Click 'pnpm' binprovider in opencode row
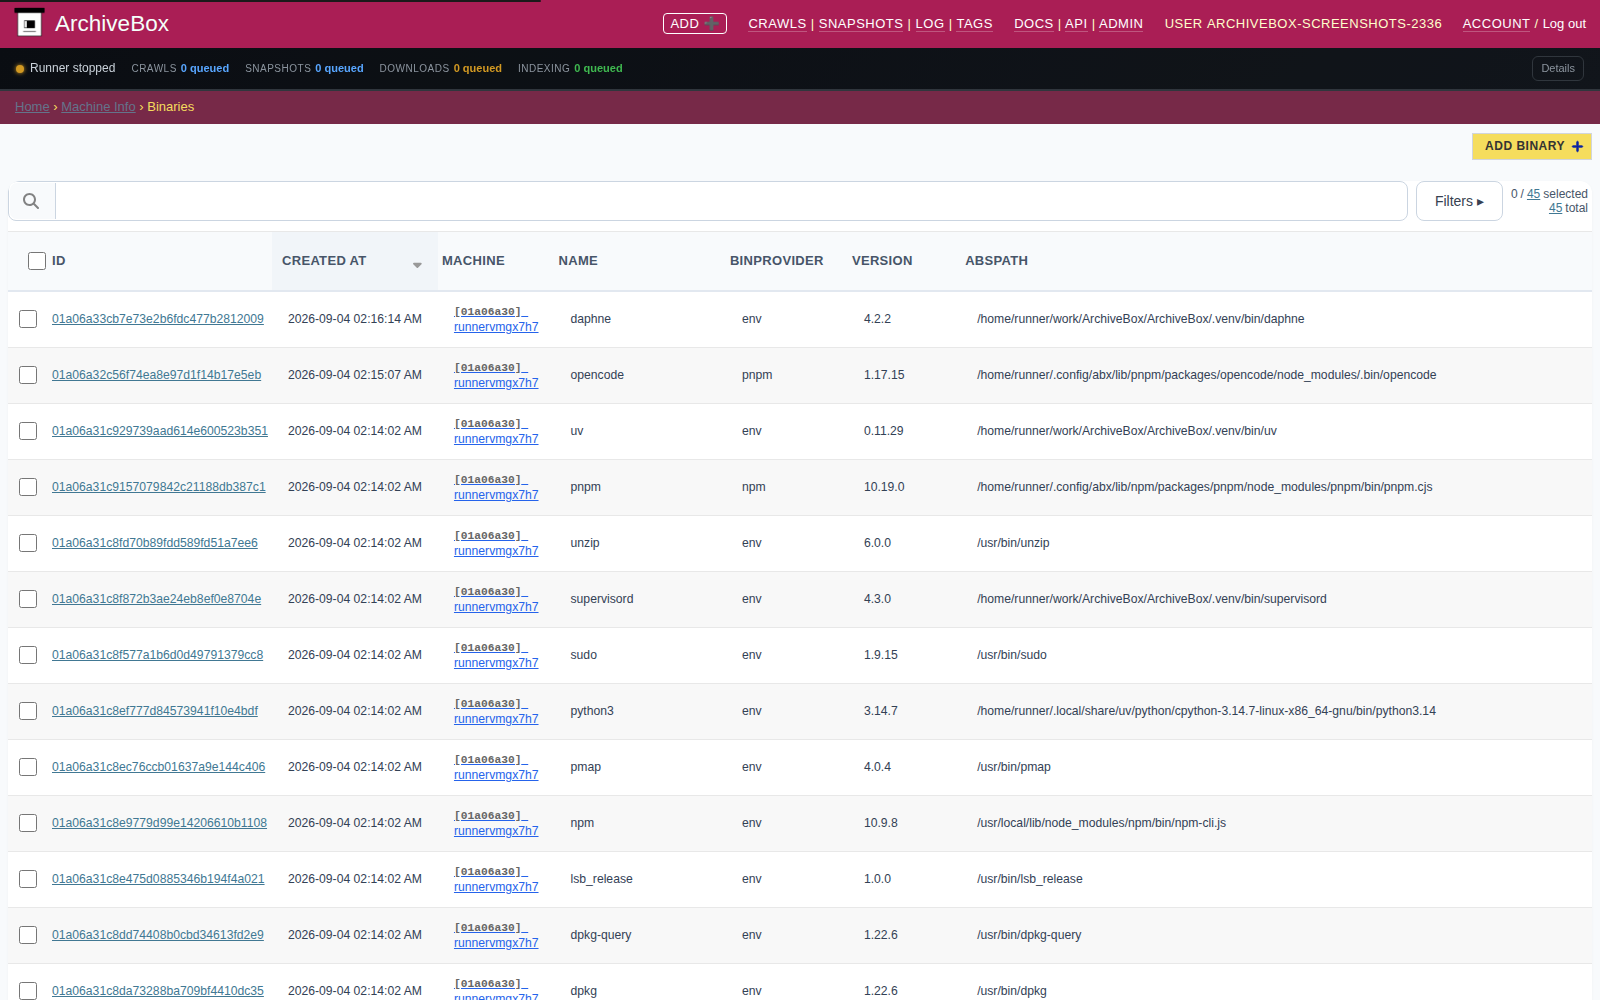This screenshot has height=1000, width=1600. click(x=756, y=375)
